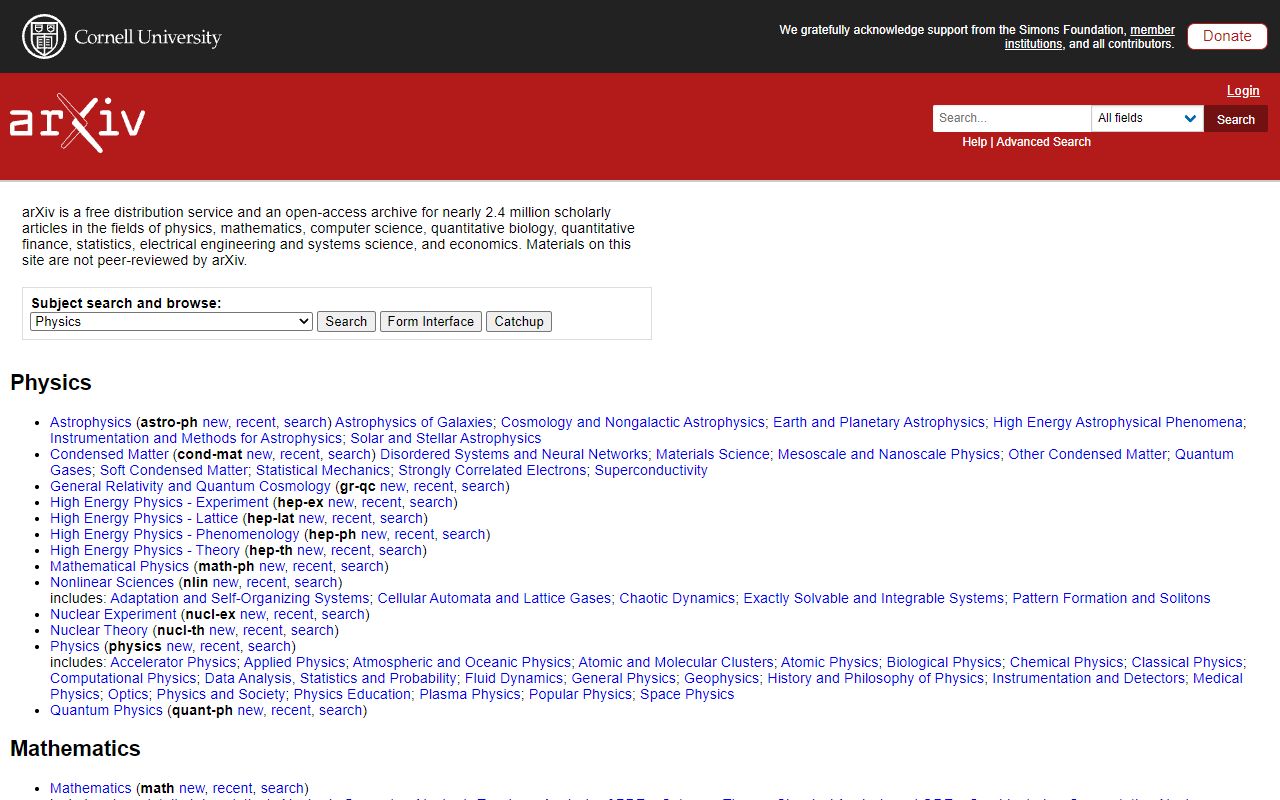Open Advanced Search

coord(1043,142)
